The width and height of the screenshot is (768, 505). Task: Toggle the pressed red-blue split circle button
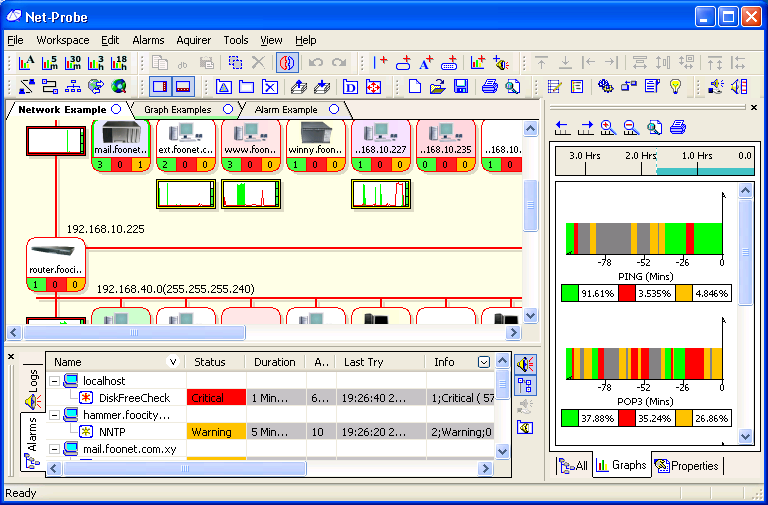(287, 63)
